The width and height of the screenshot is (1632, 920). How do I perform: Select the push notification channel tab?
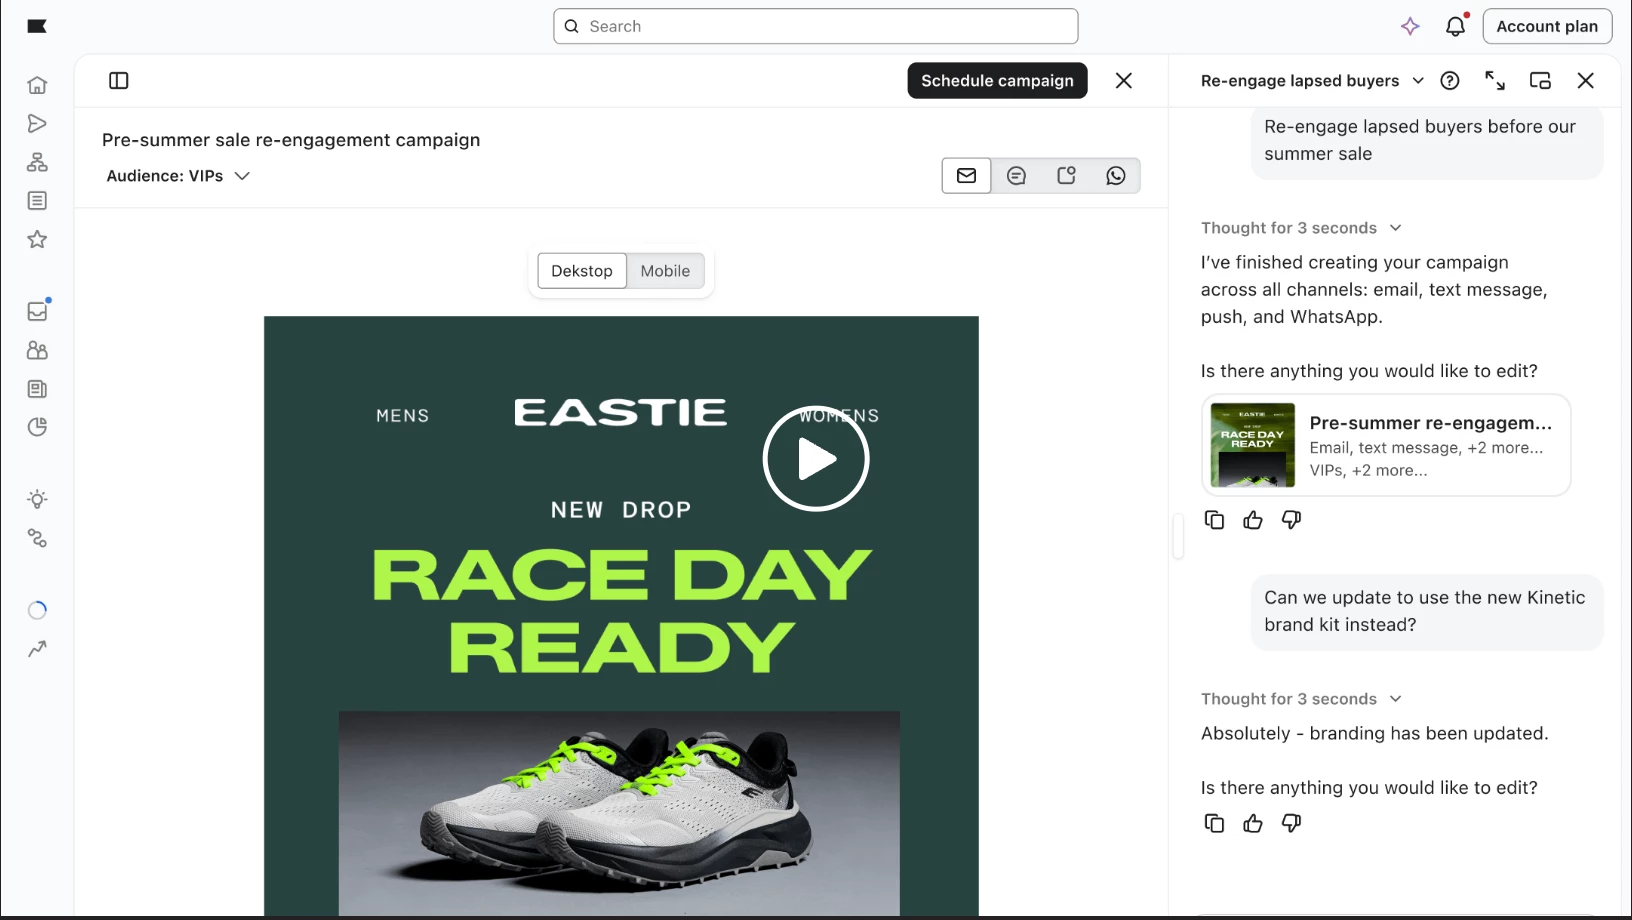click(1066, 176)
